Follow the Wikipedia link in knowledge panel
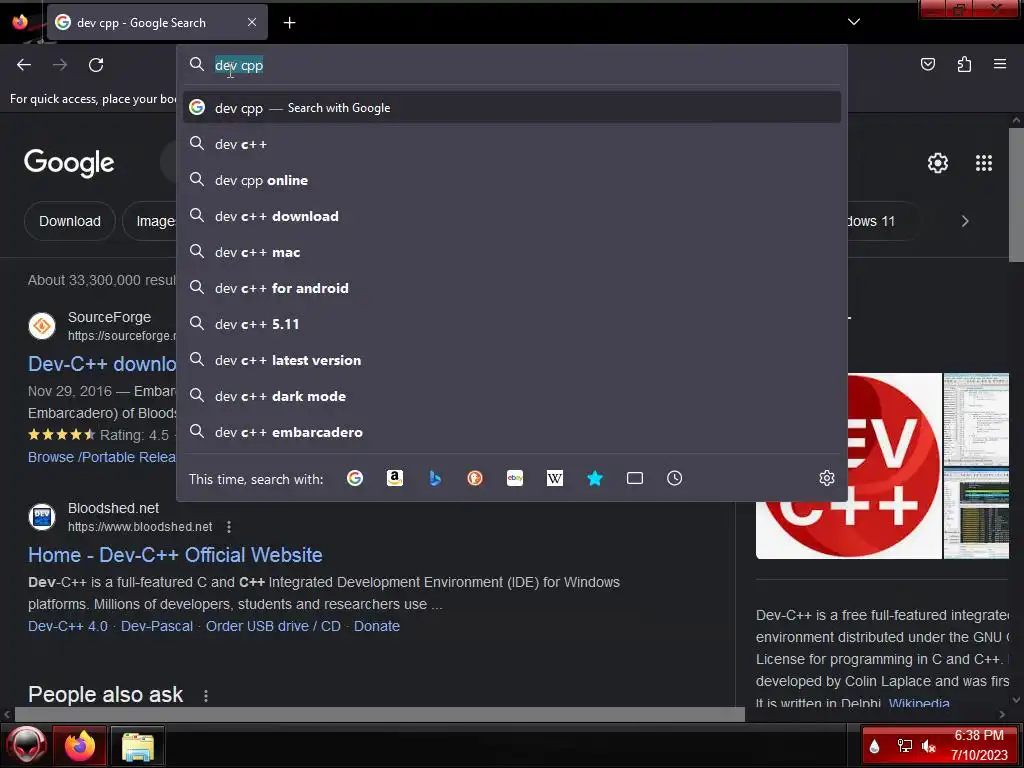Image resolution: width=1024 pixels, height=768 pixels. click(x=919, y=703)
